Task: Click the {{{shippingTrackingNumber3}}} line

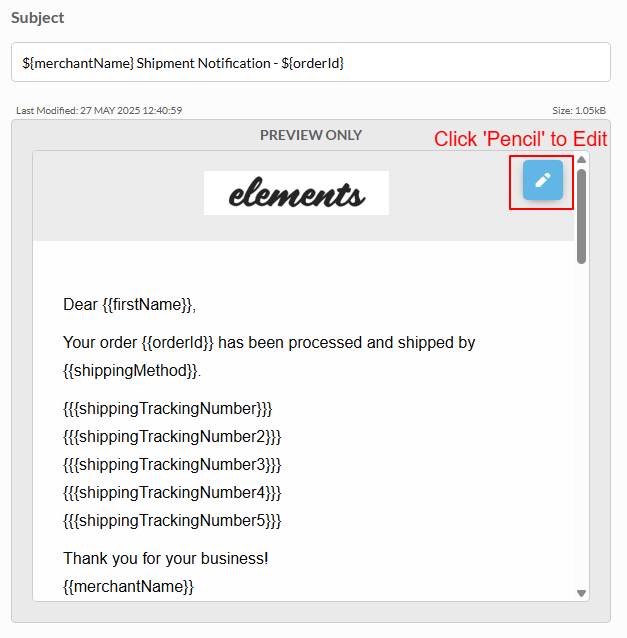Action: pos(172,465)
